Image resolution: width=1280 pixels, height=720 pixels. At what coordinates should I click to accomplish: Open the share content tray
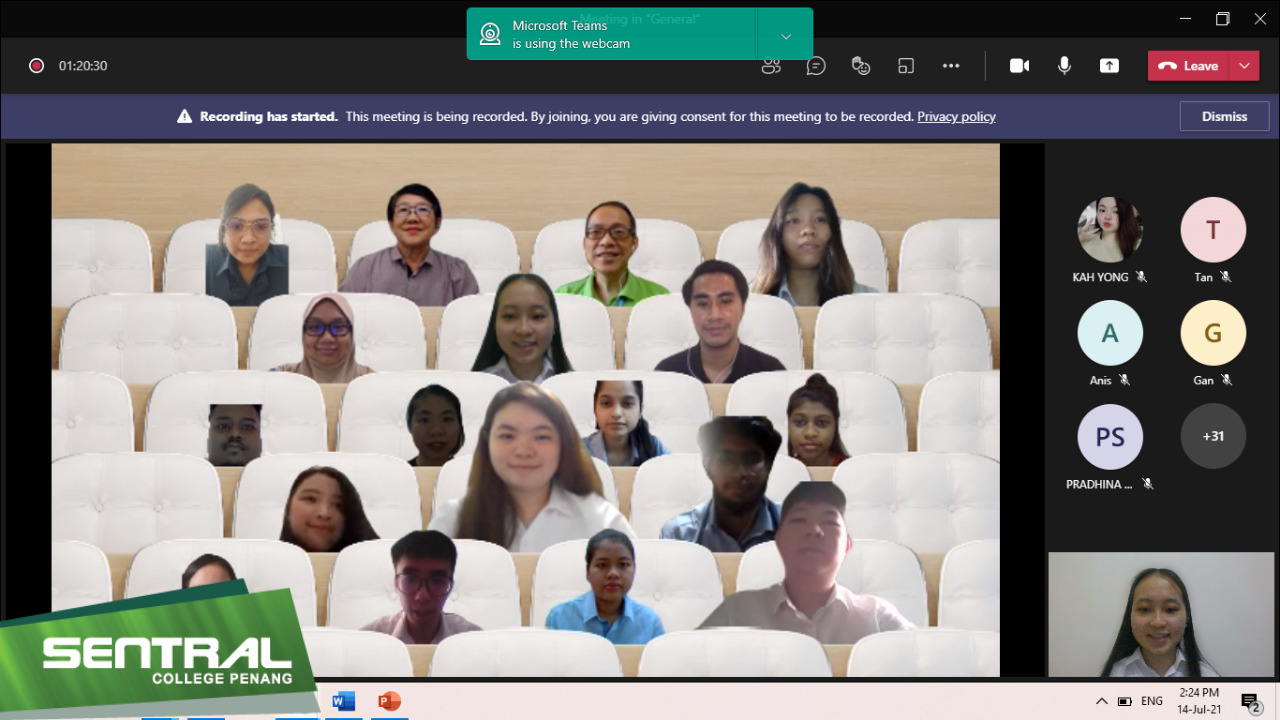[1109, 66]
